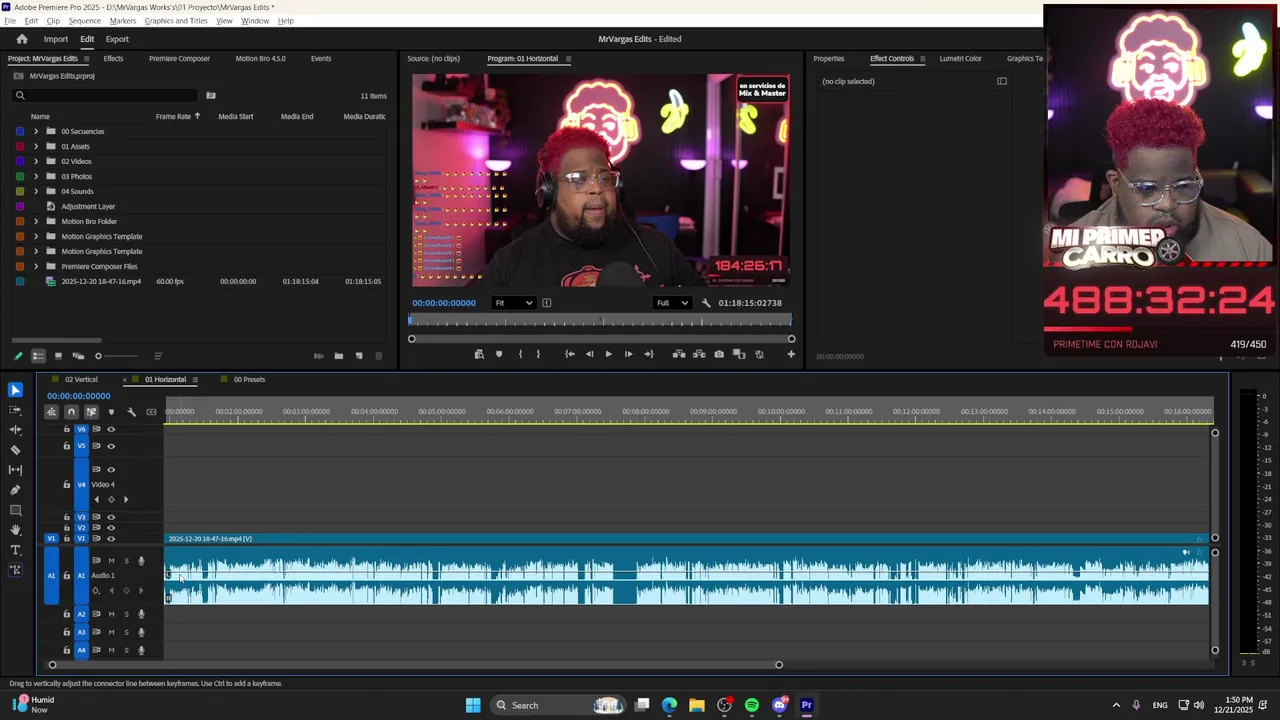Sort Project panel by Frame Rate column
This screenshot has width=1280, height=720.
[x=173, y=116]
